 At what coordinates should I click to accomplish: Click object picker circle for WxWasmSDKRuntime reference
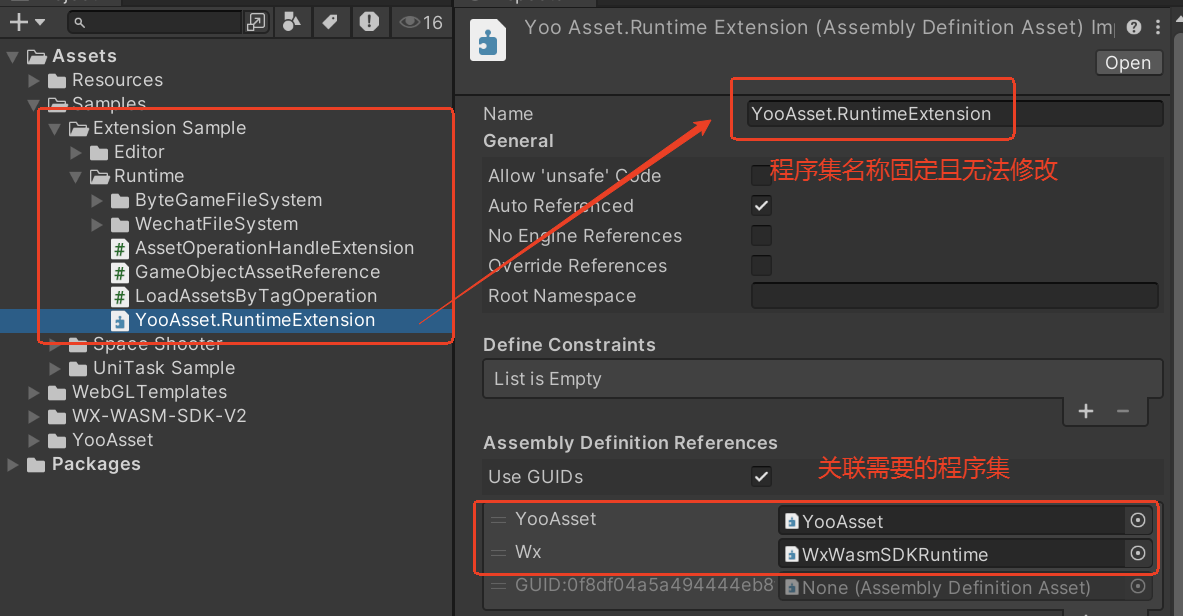click(1138, 553)
